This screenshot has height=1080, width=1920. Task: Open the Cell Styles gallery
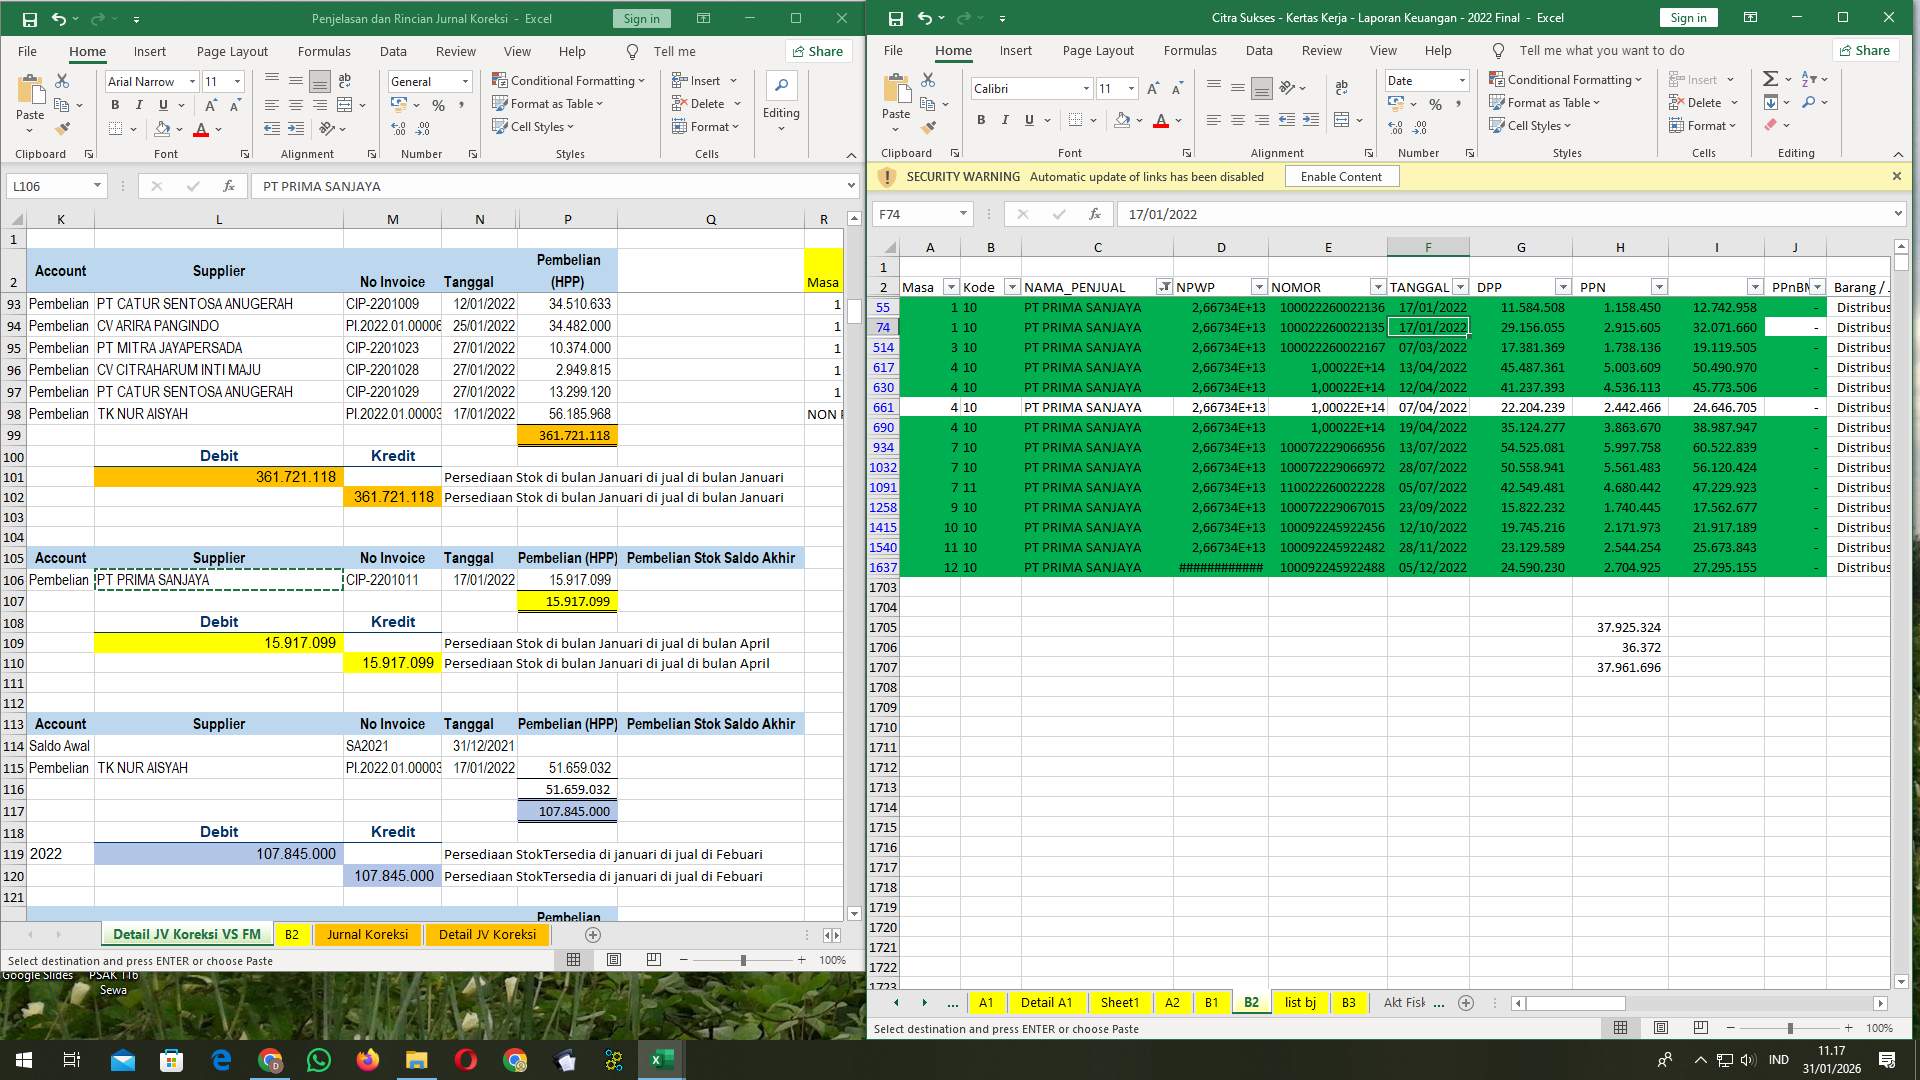tap(533, 127)
